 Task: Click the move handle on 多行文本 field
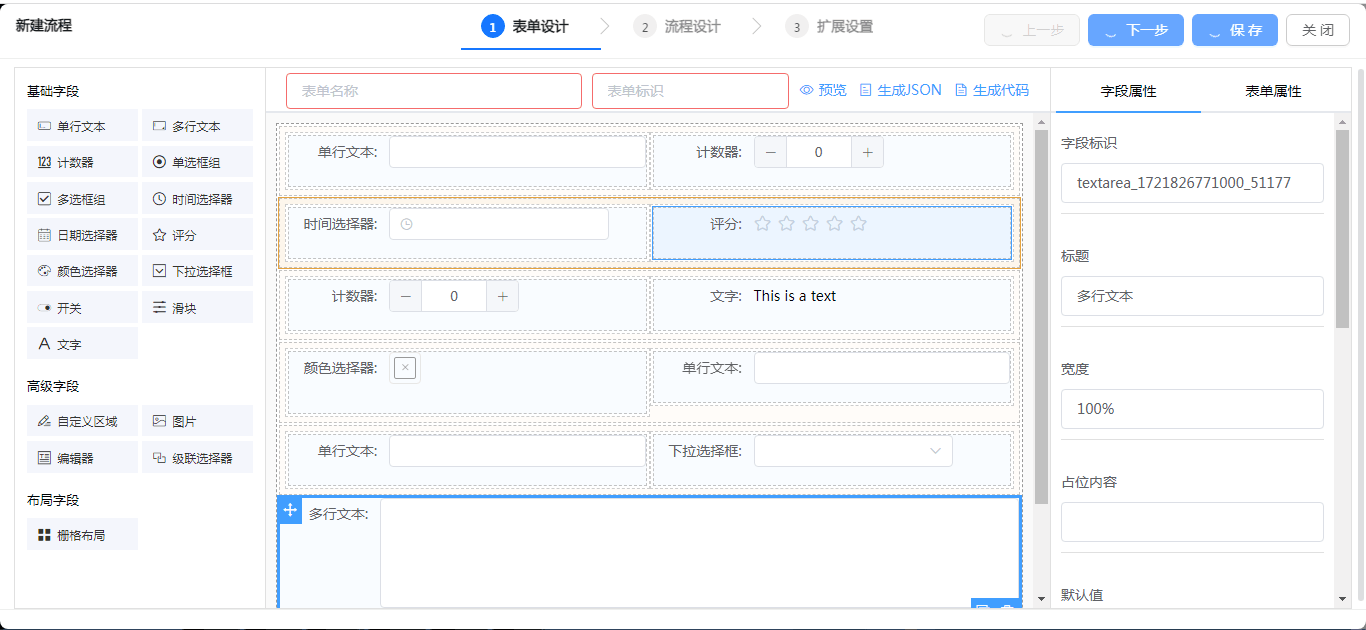point(290,510)
